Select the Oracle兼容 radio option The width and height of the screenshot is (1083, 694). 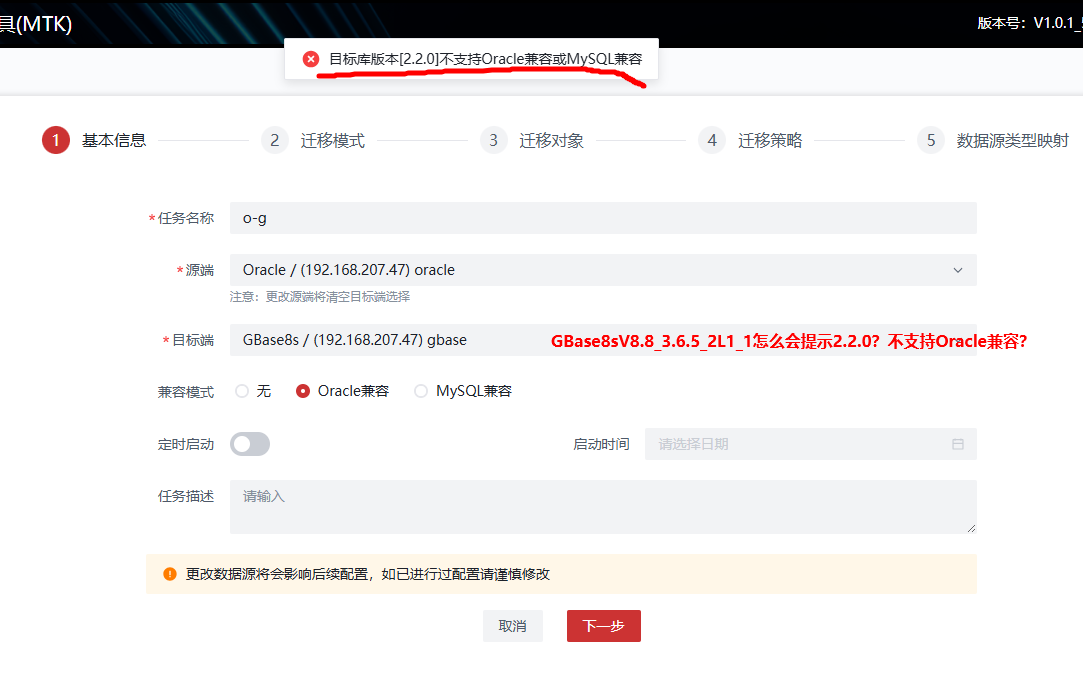tap(303, 391)
